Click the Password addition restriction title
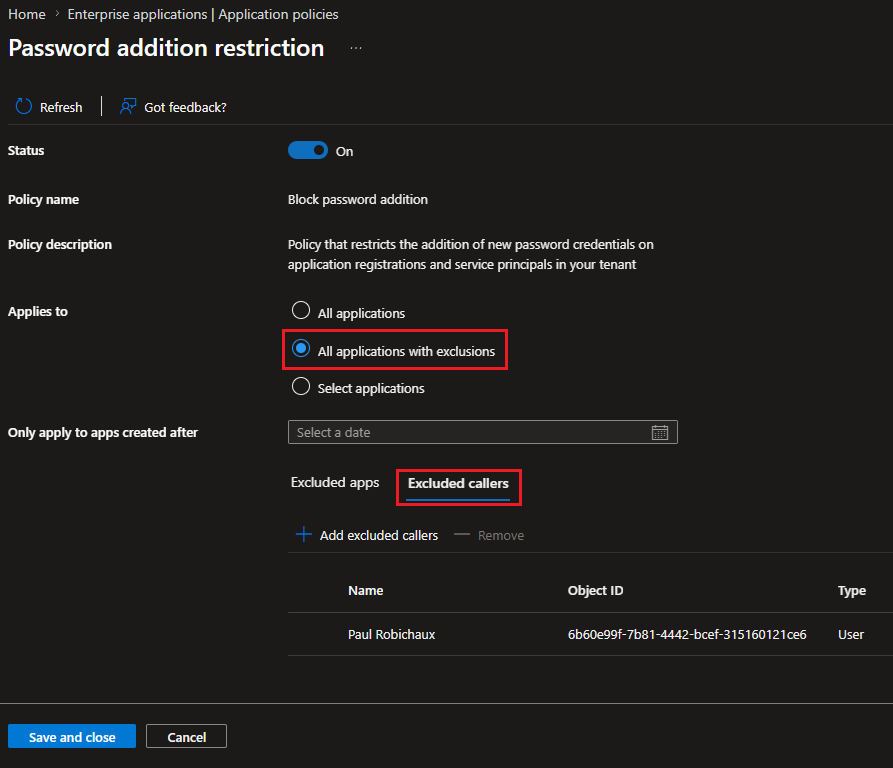Viewport: 893px width, 768px height. coord(166,48)
